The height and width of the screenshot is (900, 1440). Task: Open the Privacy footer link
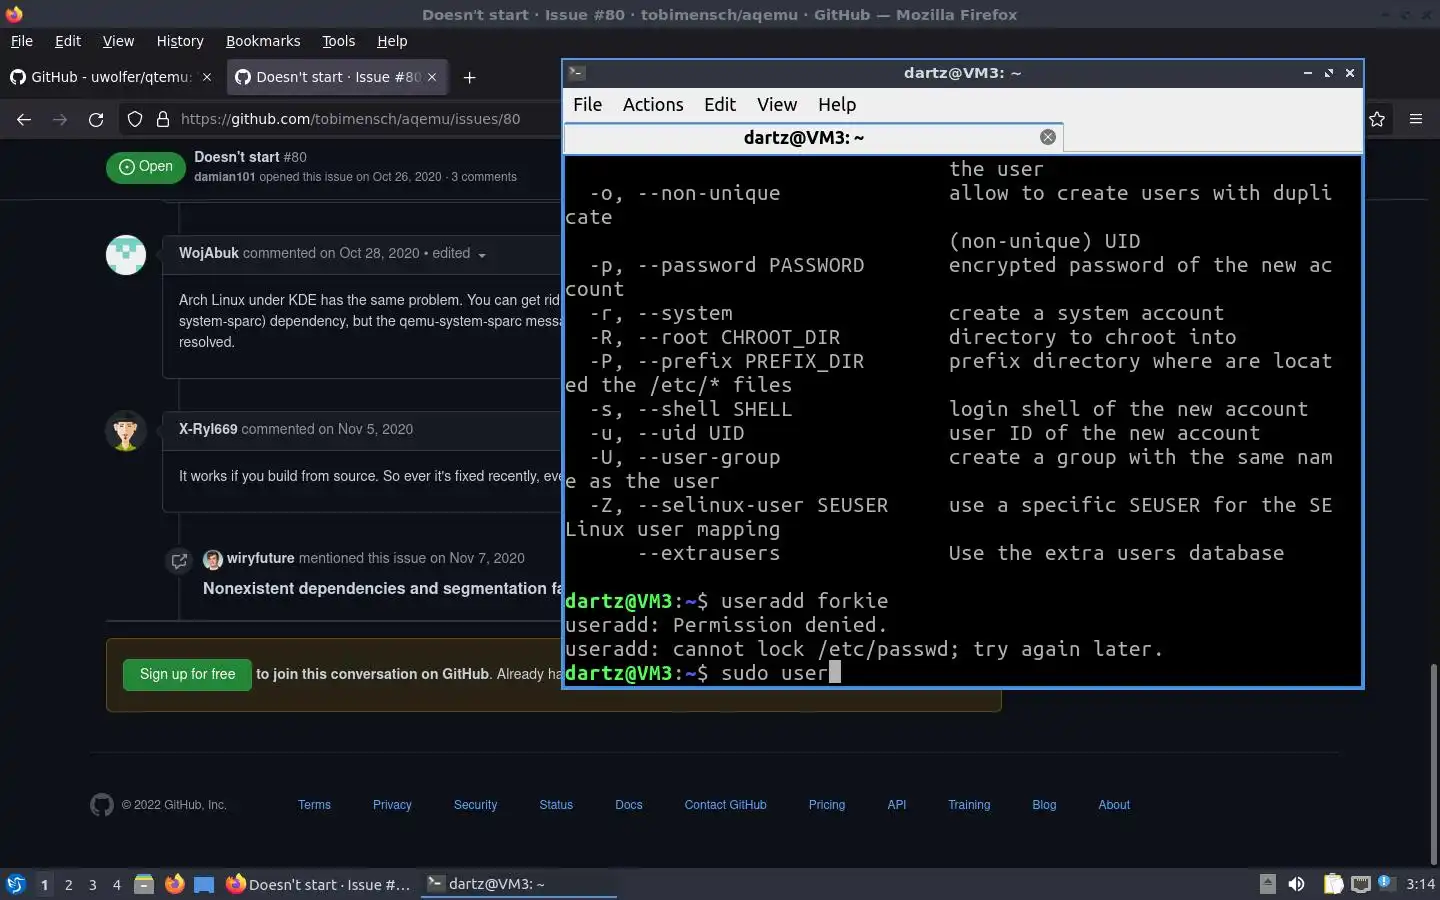[x=392, y=805]
